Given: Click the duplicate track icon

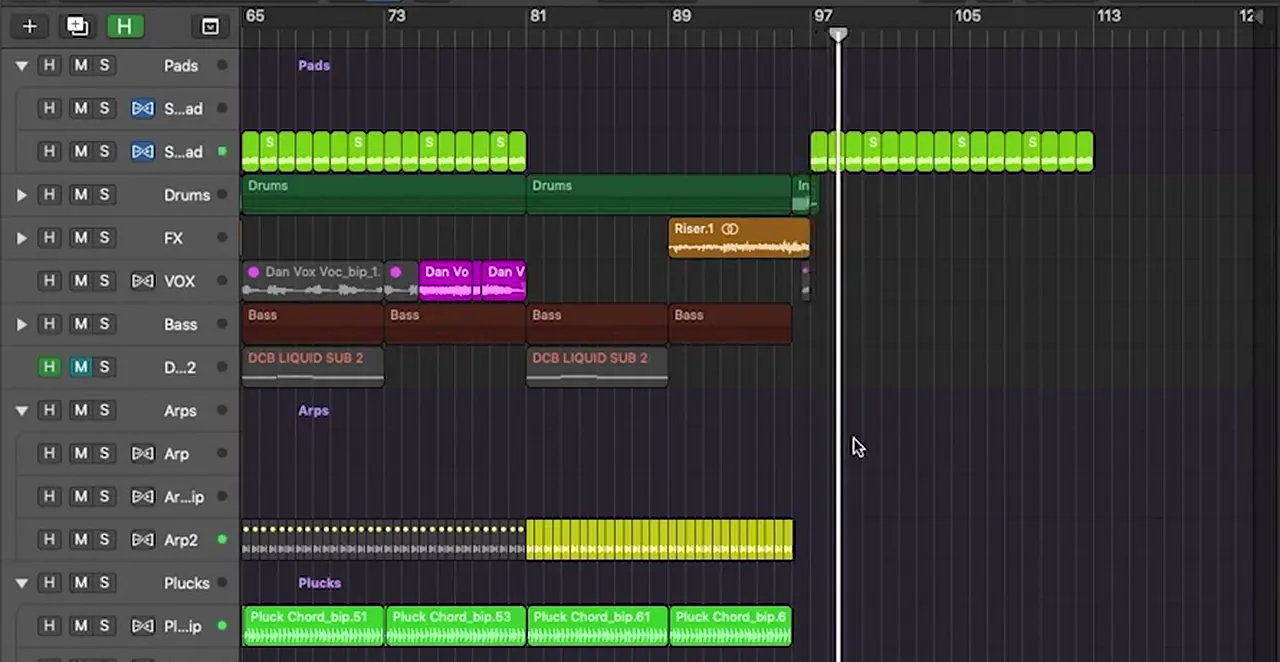Looking at the screenshot, I should point(77,26).
